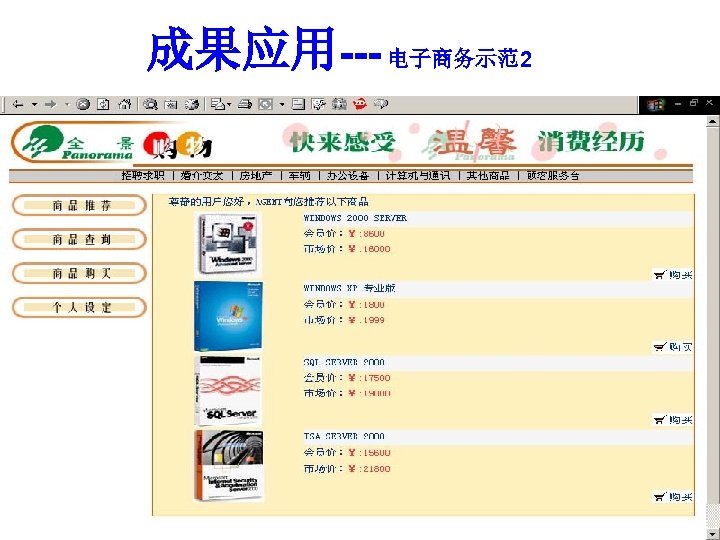Open the 其他商品 navigation item
Image resolution: width=720 pixels, height=540 pixels.
point(488,175)
